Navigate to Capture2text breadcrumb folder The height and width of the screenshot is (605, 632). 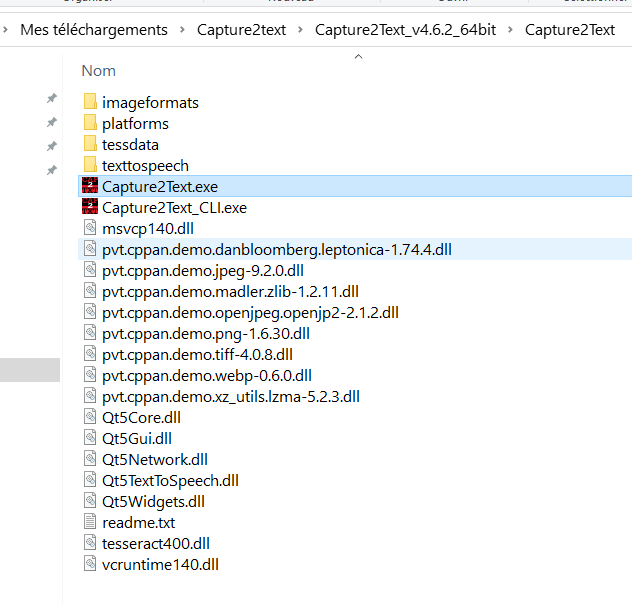point(241,30)
